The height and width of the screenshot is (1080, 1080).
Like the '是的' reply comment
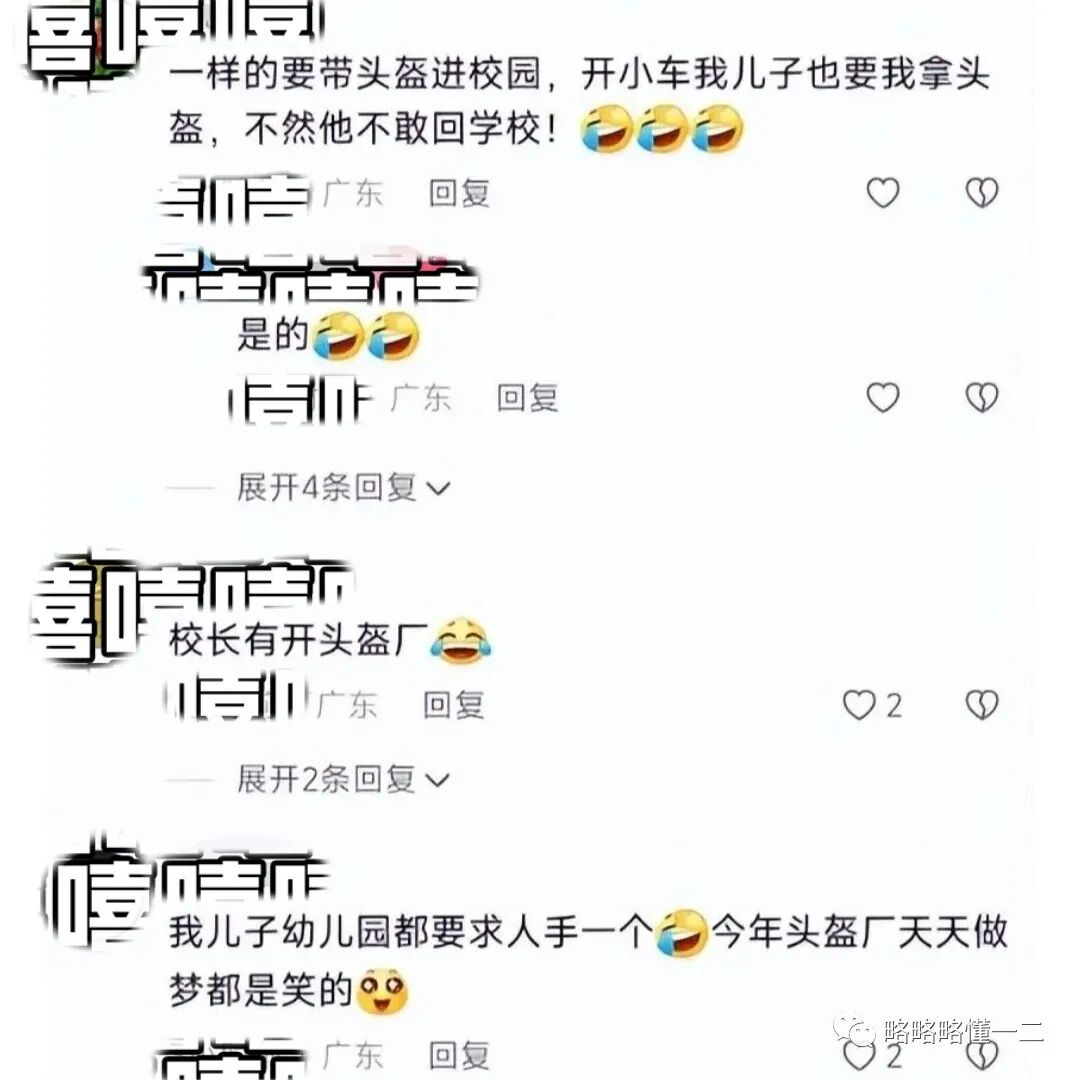tap(882, 397)
